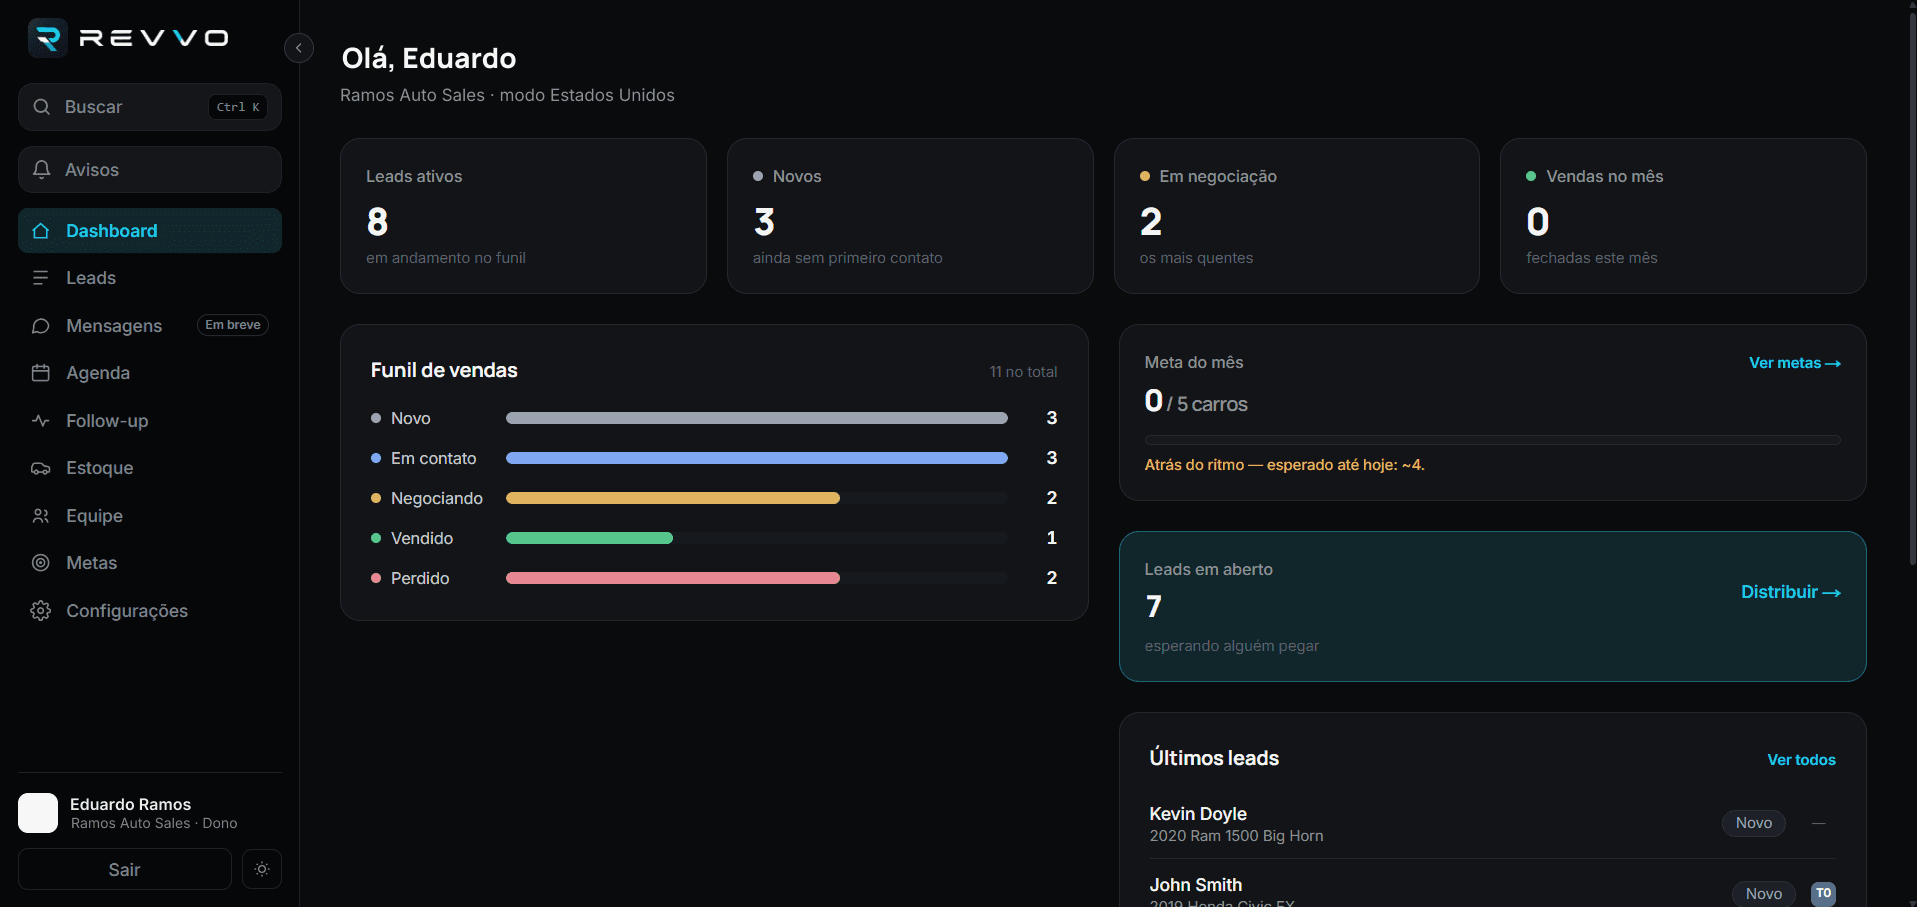Open the Equipe team page
This screenshot has height=907, width=1917.
[x=150, y=516]
